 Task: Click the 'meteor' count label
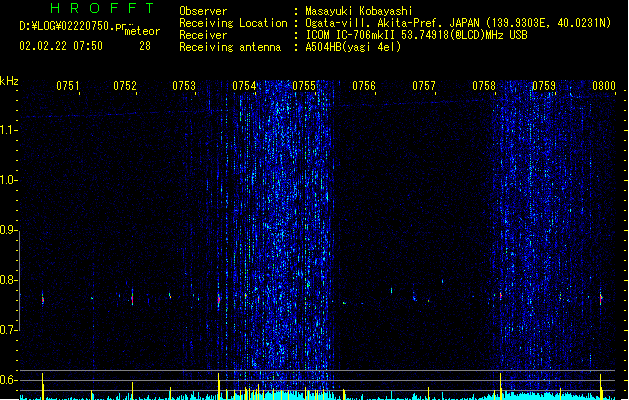(x=142, y=31)
